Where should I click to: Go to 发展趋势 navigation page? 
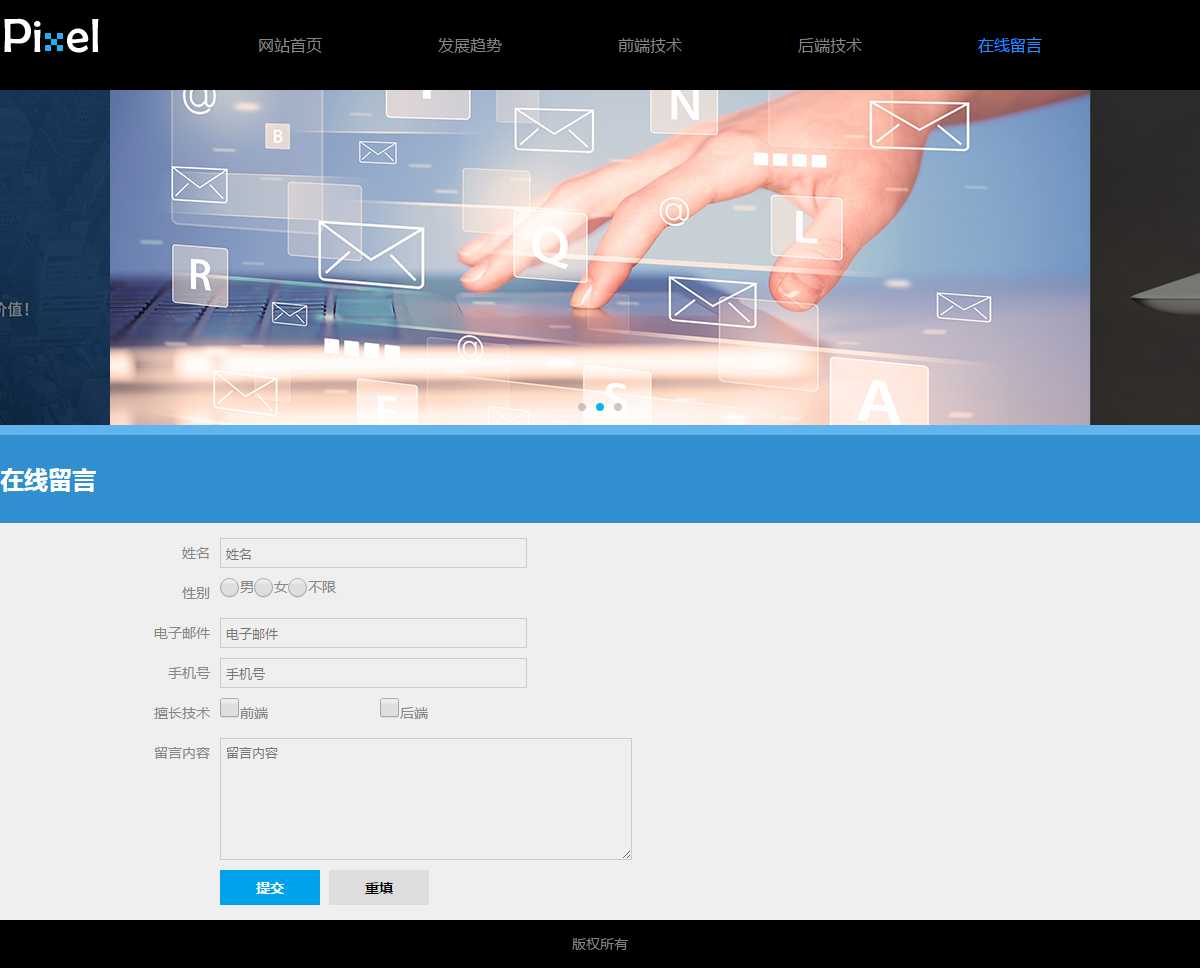470,45
